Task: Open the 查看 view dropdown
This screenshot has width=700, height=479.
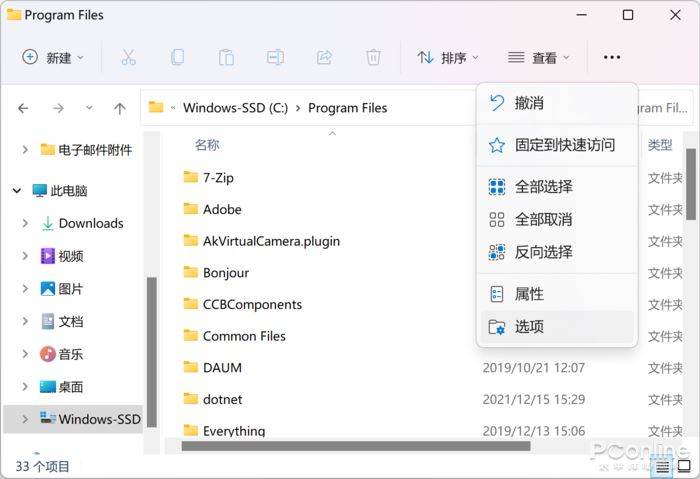Action: (538, 57)
